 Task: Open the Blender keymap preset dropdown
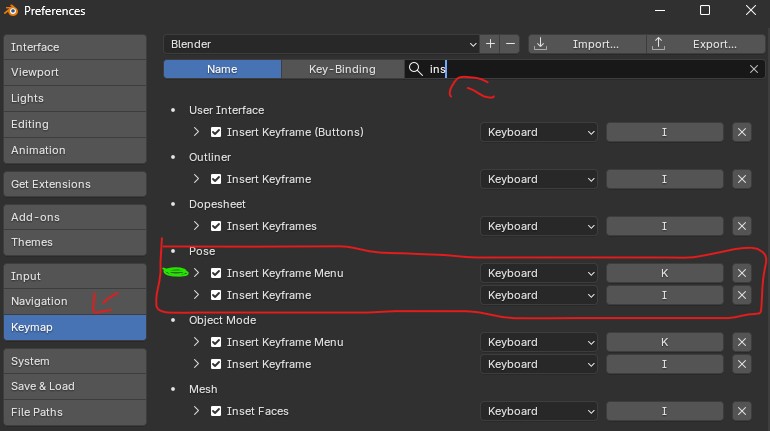coord(321,44)
